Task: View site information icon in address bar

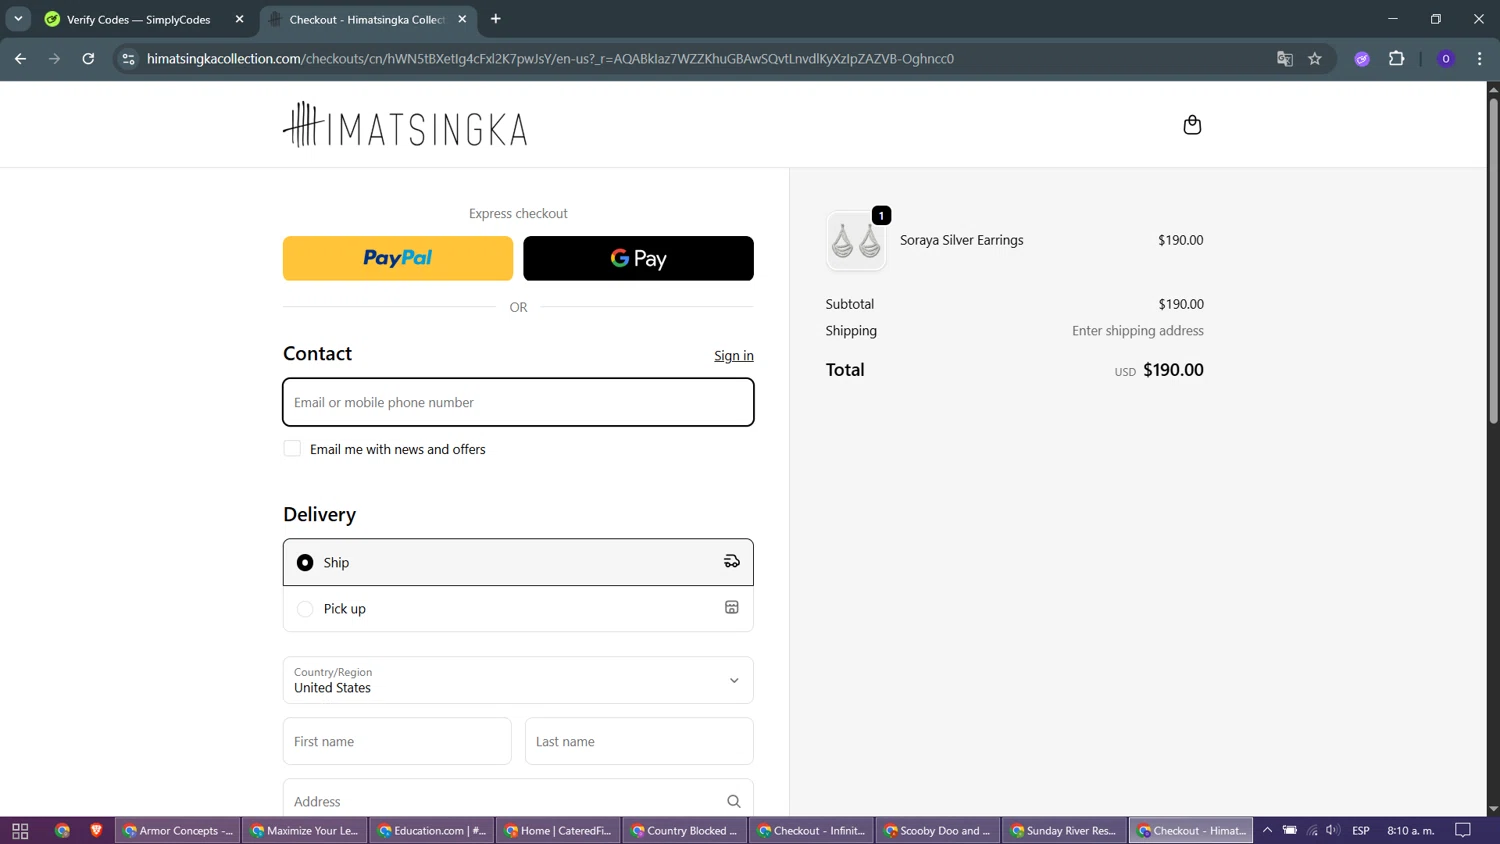Action: [128, 59]
